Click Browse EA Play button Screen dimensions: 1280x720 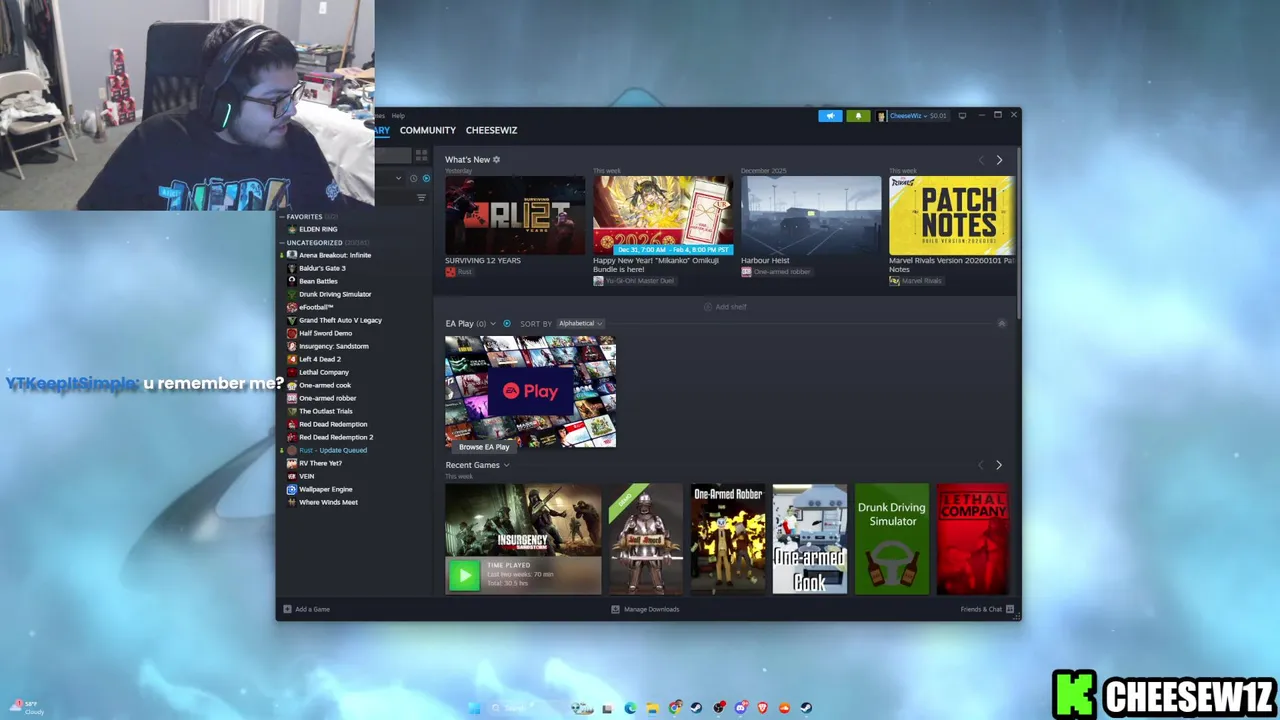pos(484,446)
